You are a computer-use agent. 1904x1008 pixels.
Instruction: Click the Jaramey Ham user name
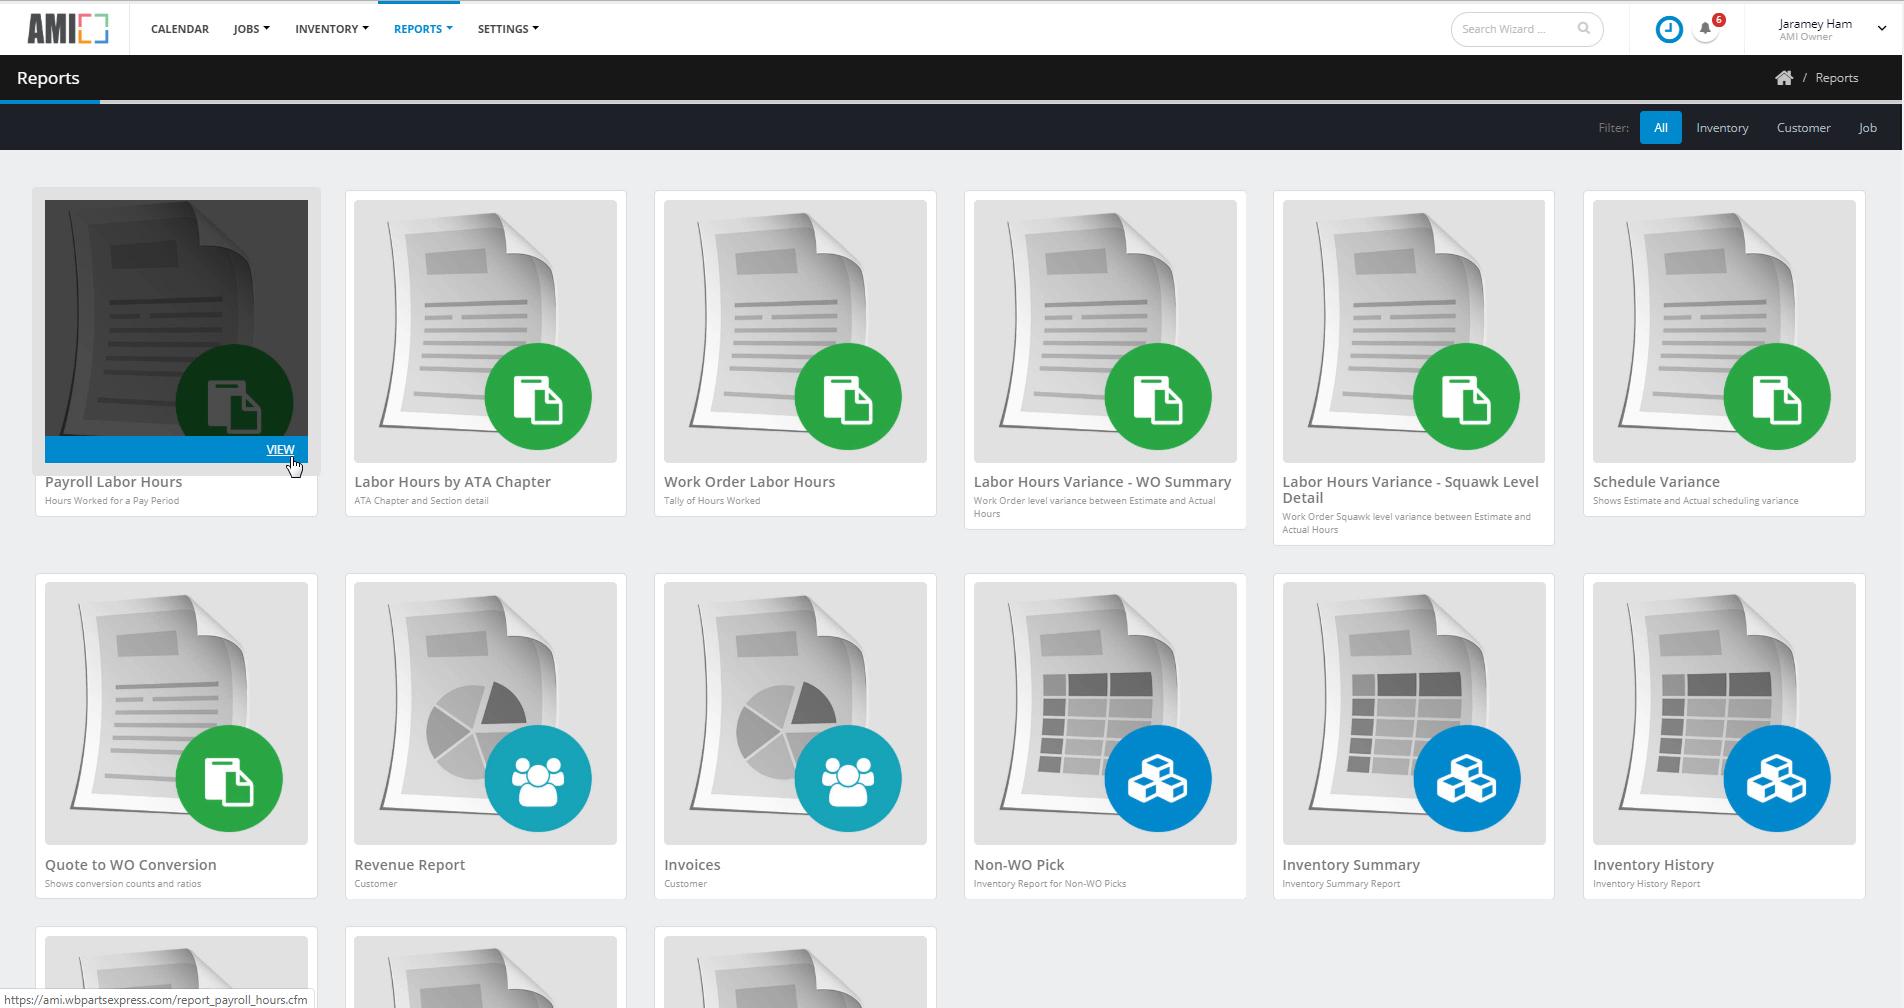(x=1815, y=24)
